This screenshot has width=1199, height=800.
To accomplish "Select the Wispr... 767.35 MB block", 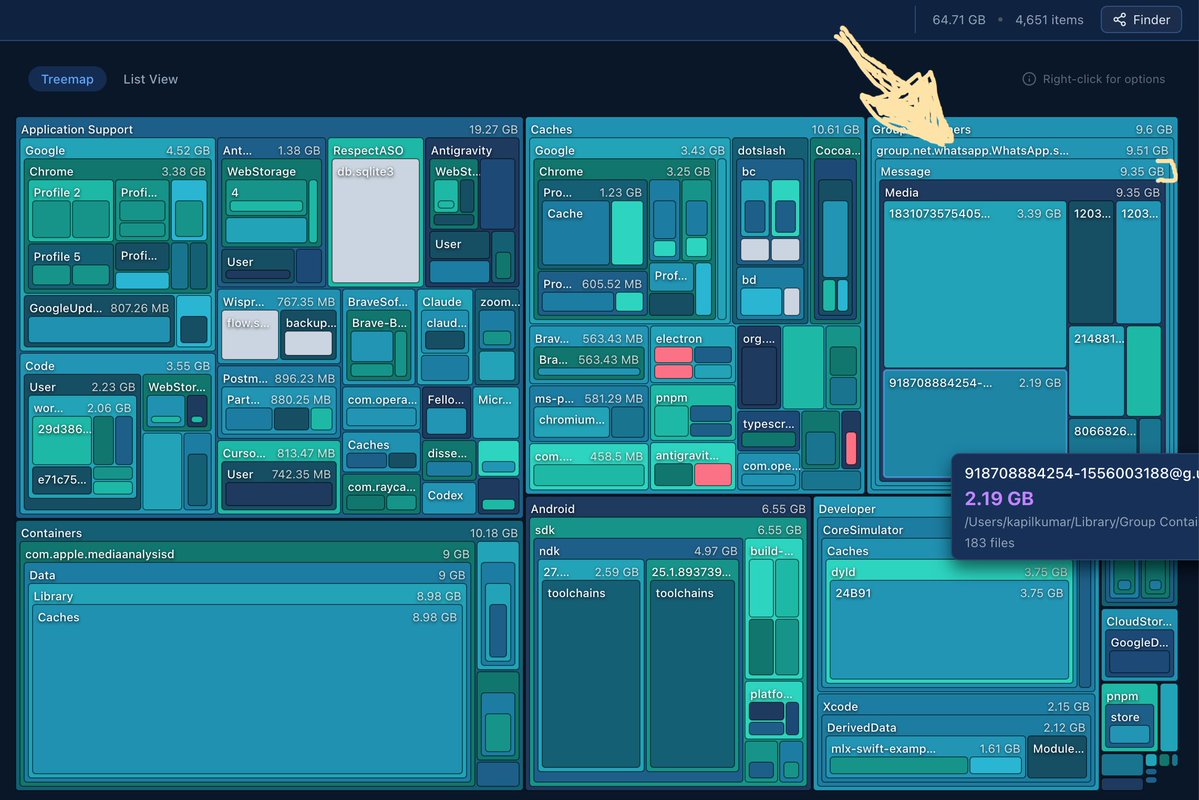I will coord(278,301).
